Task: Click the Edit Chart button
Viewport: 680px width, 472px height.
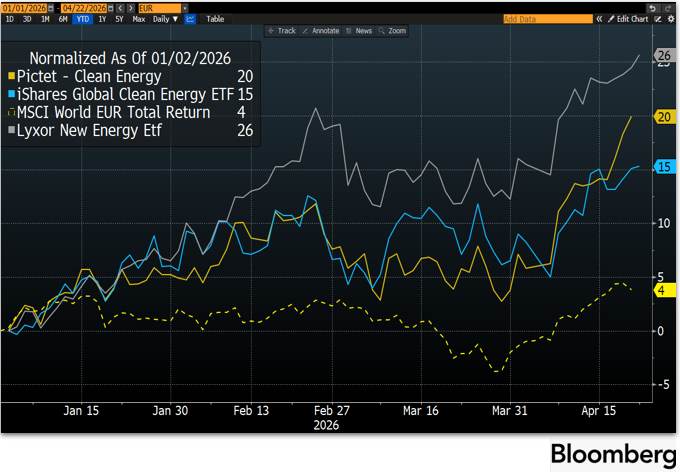Action: point(628,19)
